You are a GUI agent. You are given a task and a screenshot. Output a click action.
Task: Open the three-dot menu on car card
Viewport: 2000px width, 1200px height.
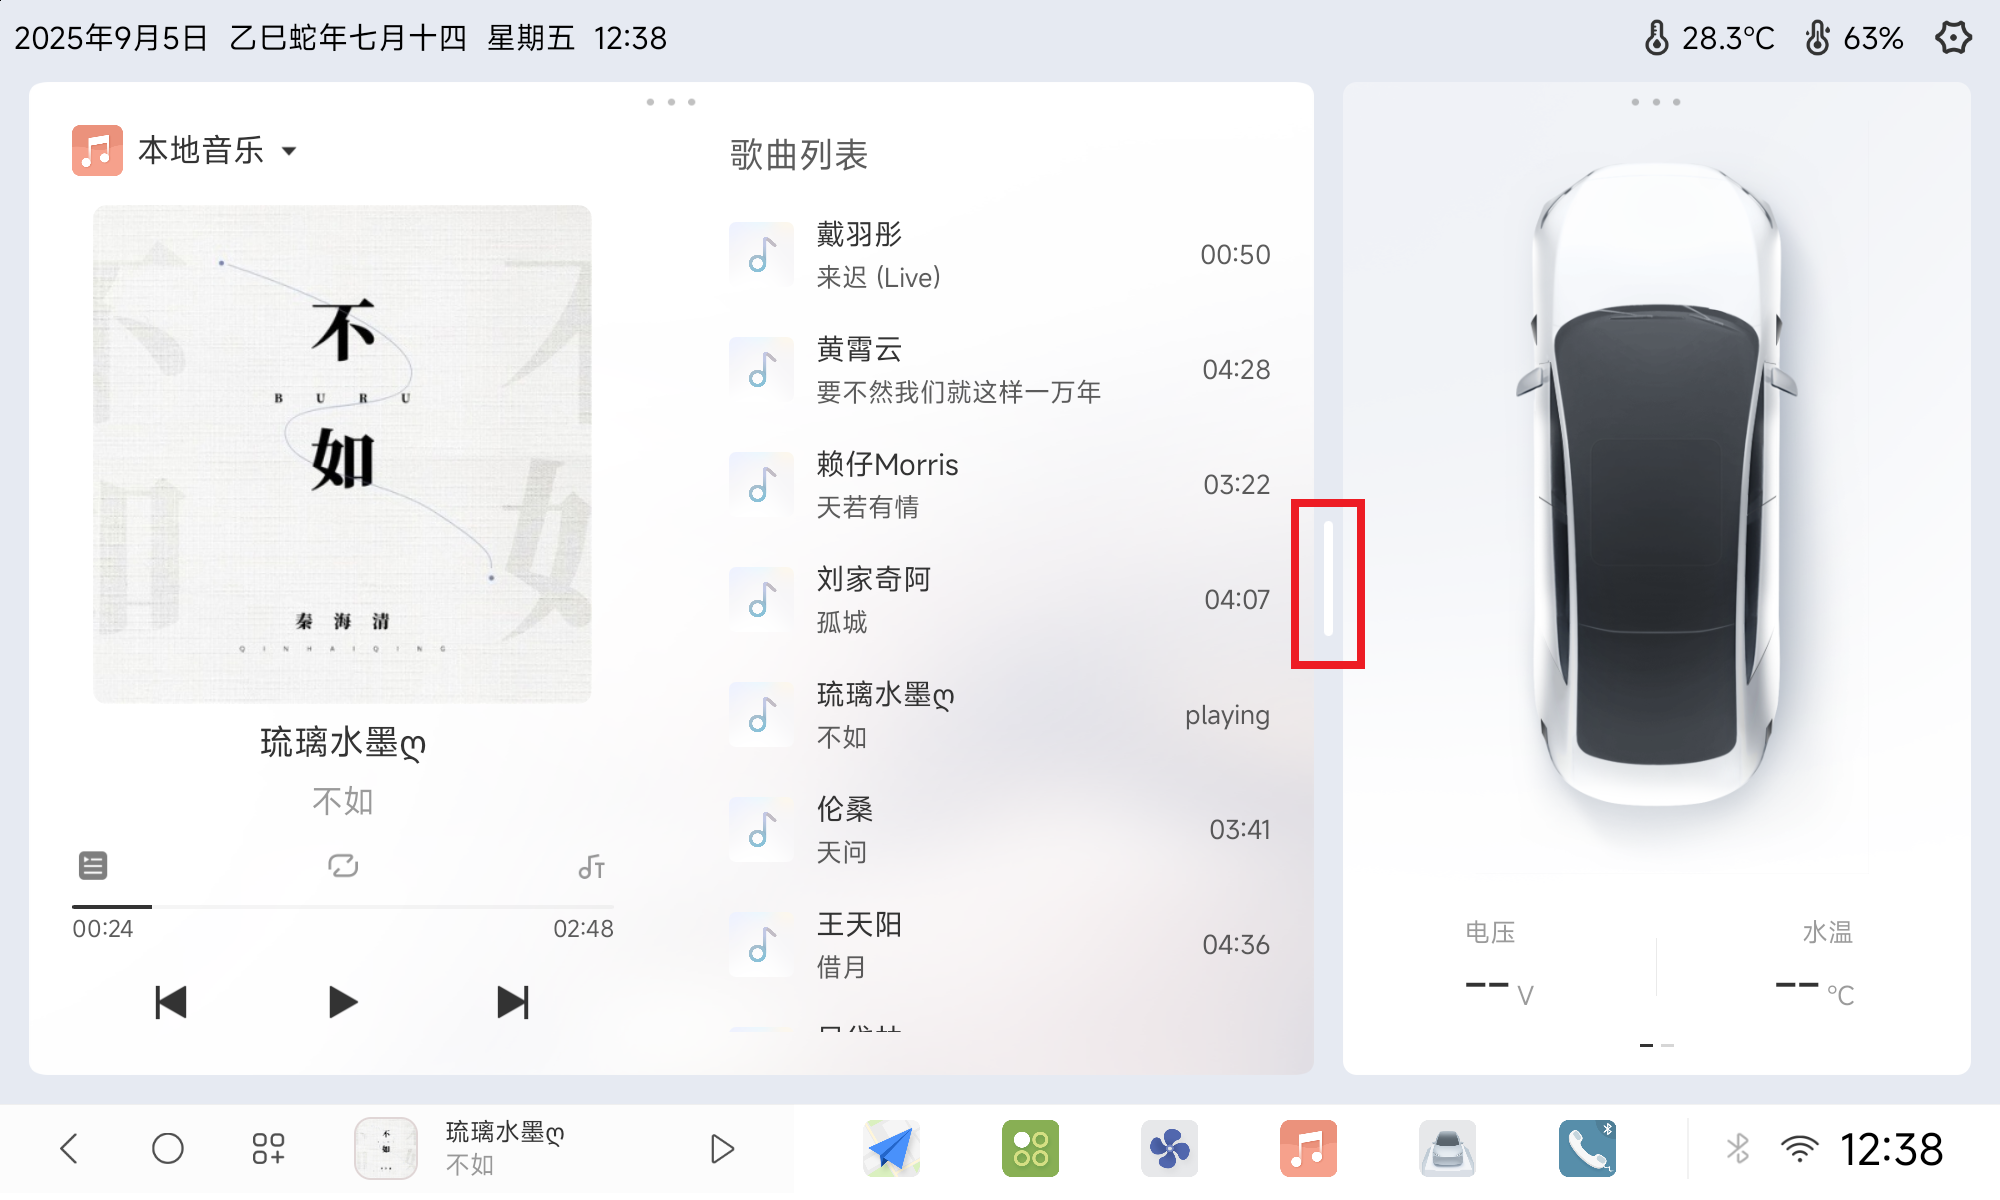(1656, 102)
